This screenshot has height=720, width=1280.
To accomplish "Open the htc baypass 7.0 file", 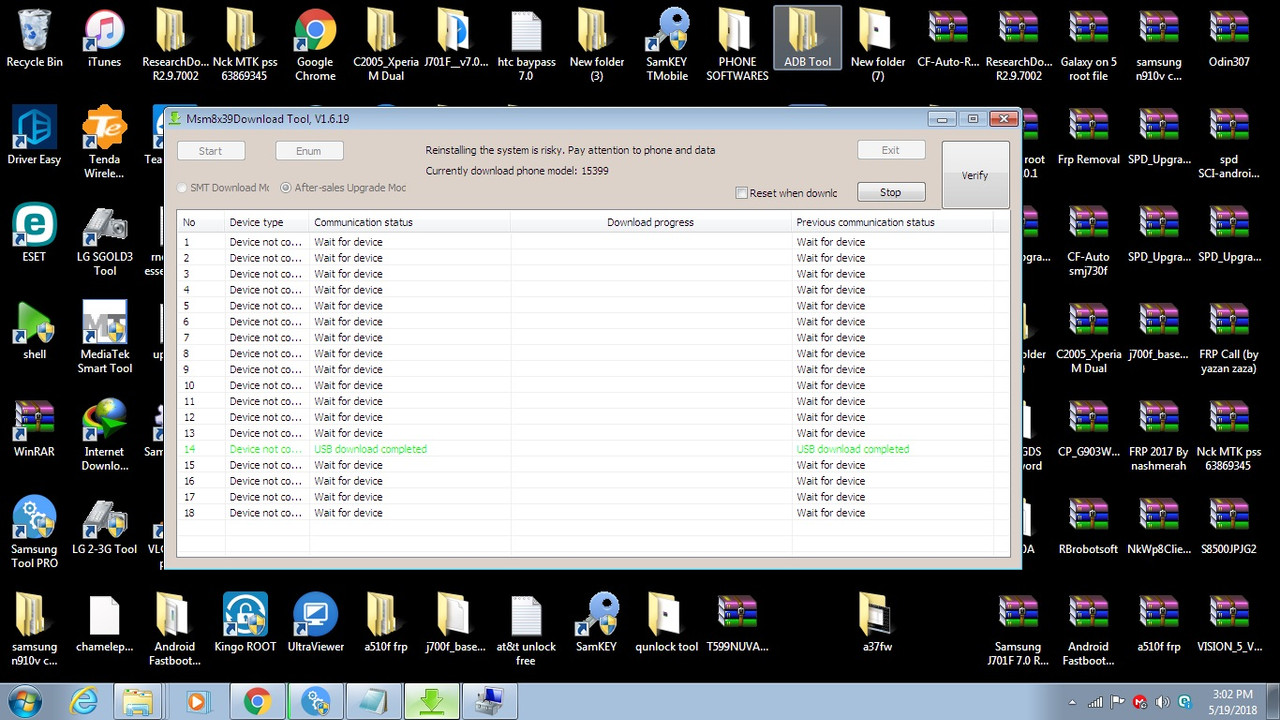I will tap(526, 45).
